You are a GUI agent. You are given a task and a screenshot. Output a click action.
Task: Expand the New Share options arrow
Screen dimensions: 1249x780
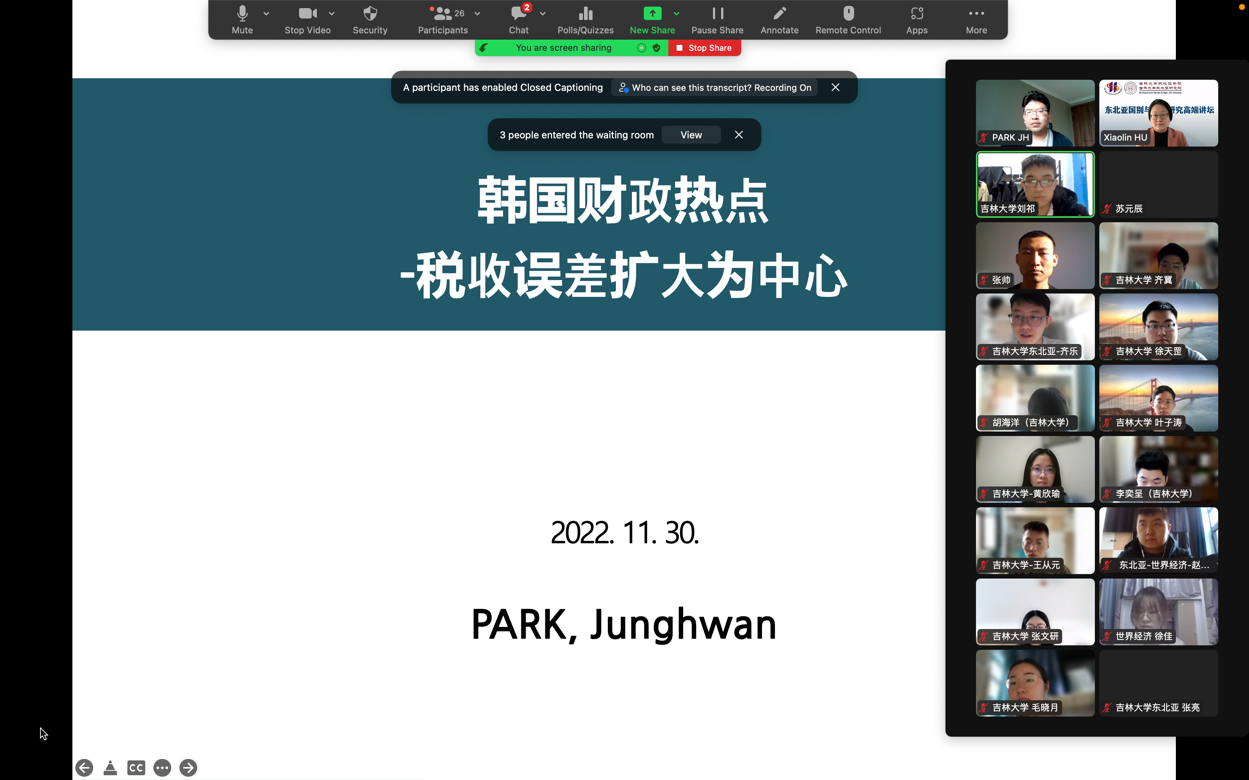coord(677,14)
